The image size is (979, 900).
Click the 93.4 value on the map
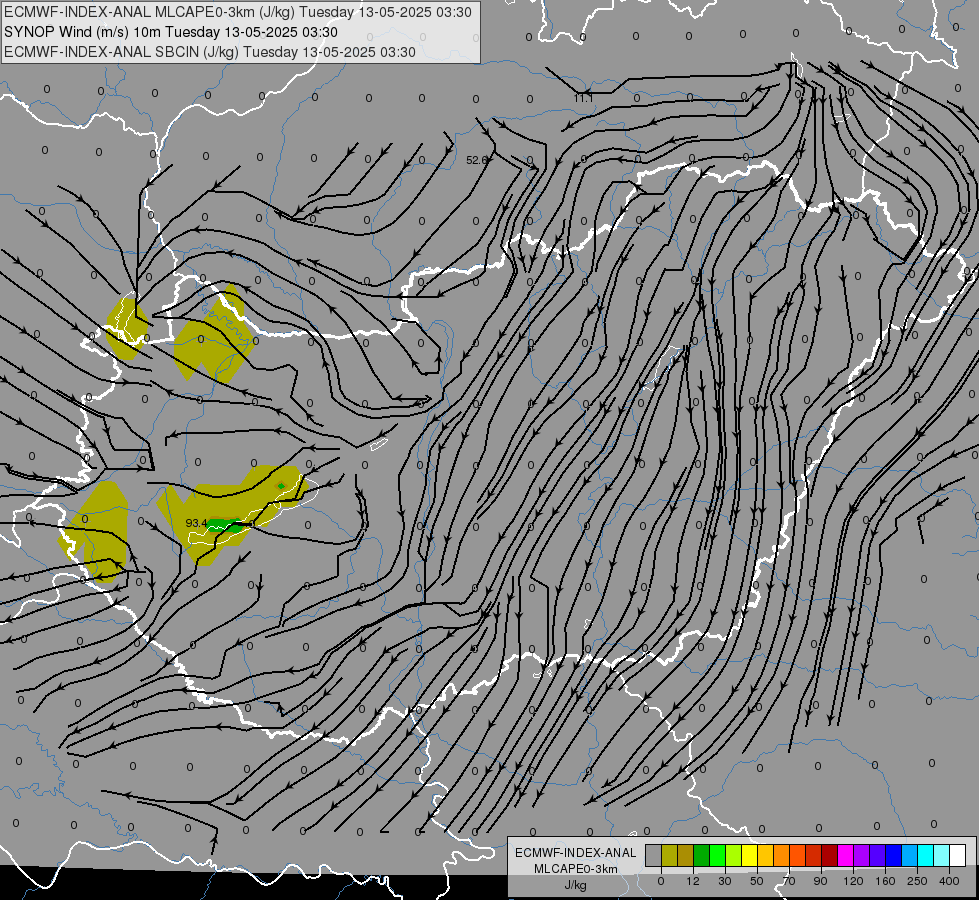[196, 523]
